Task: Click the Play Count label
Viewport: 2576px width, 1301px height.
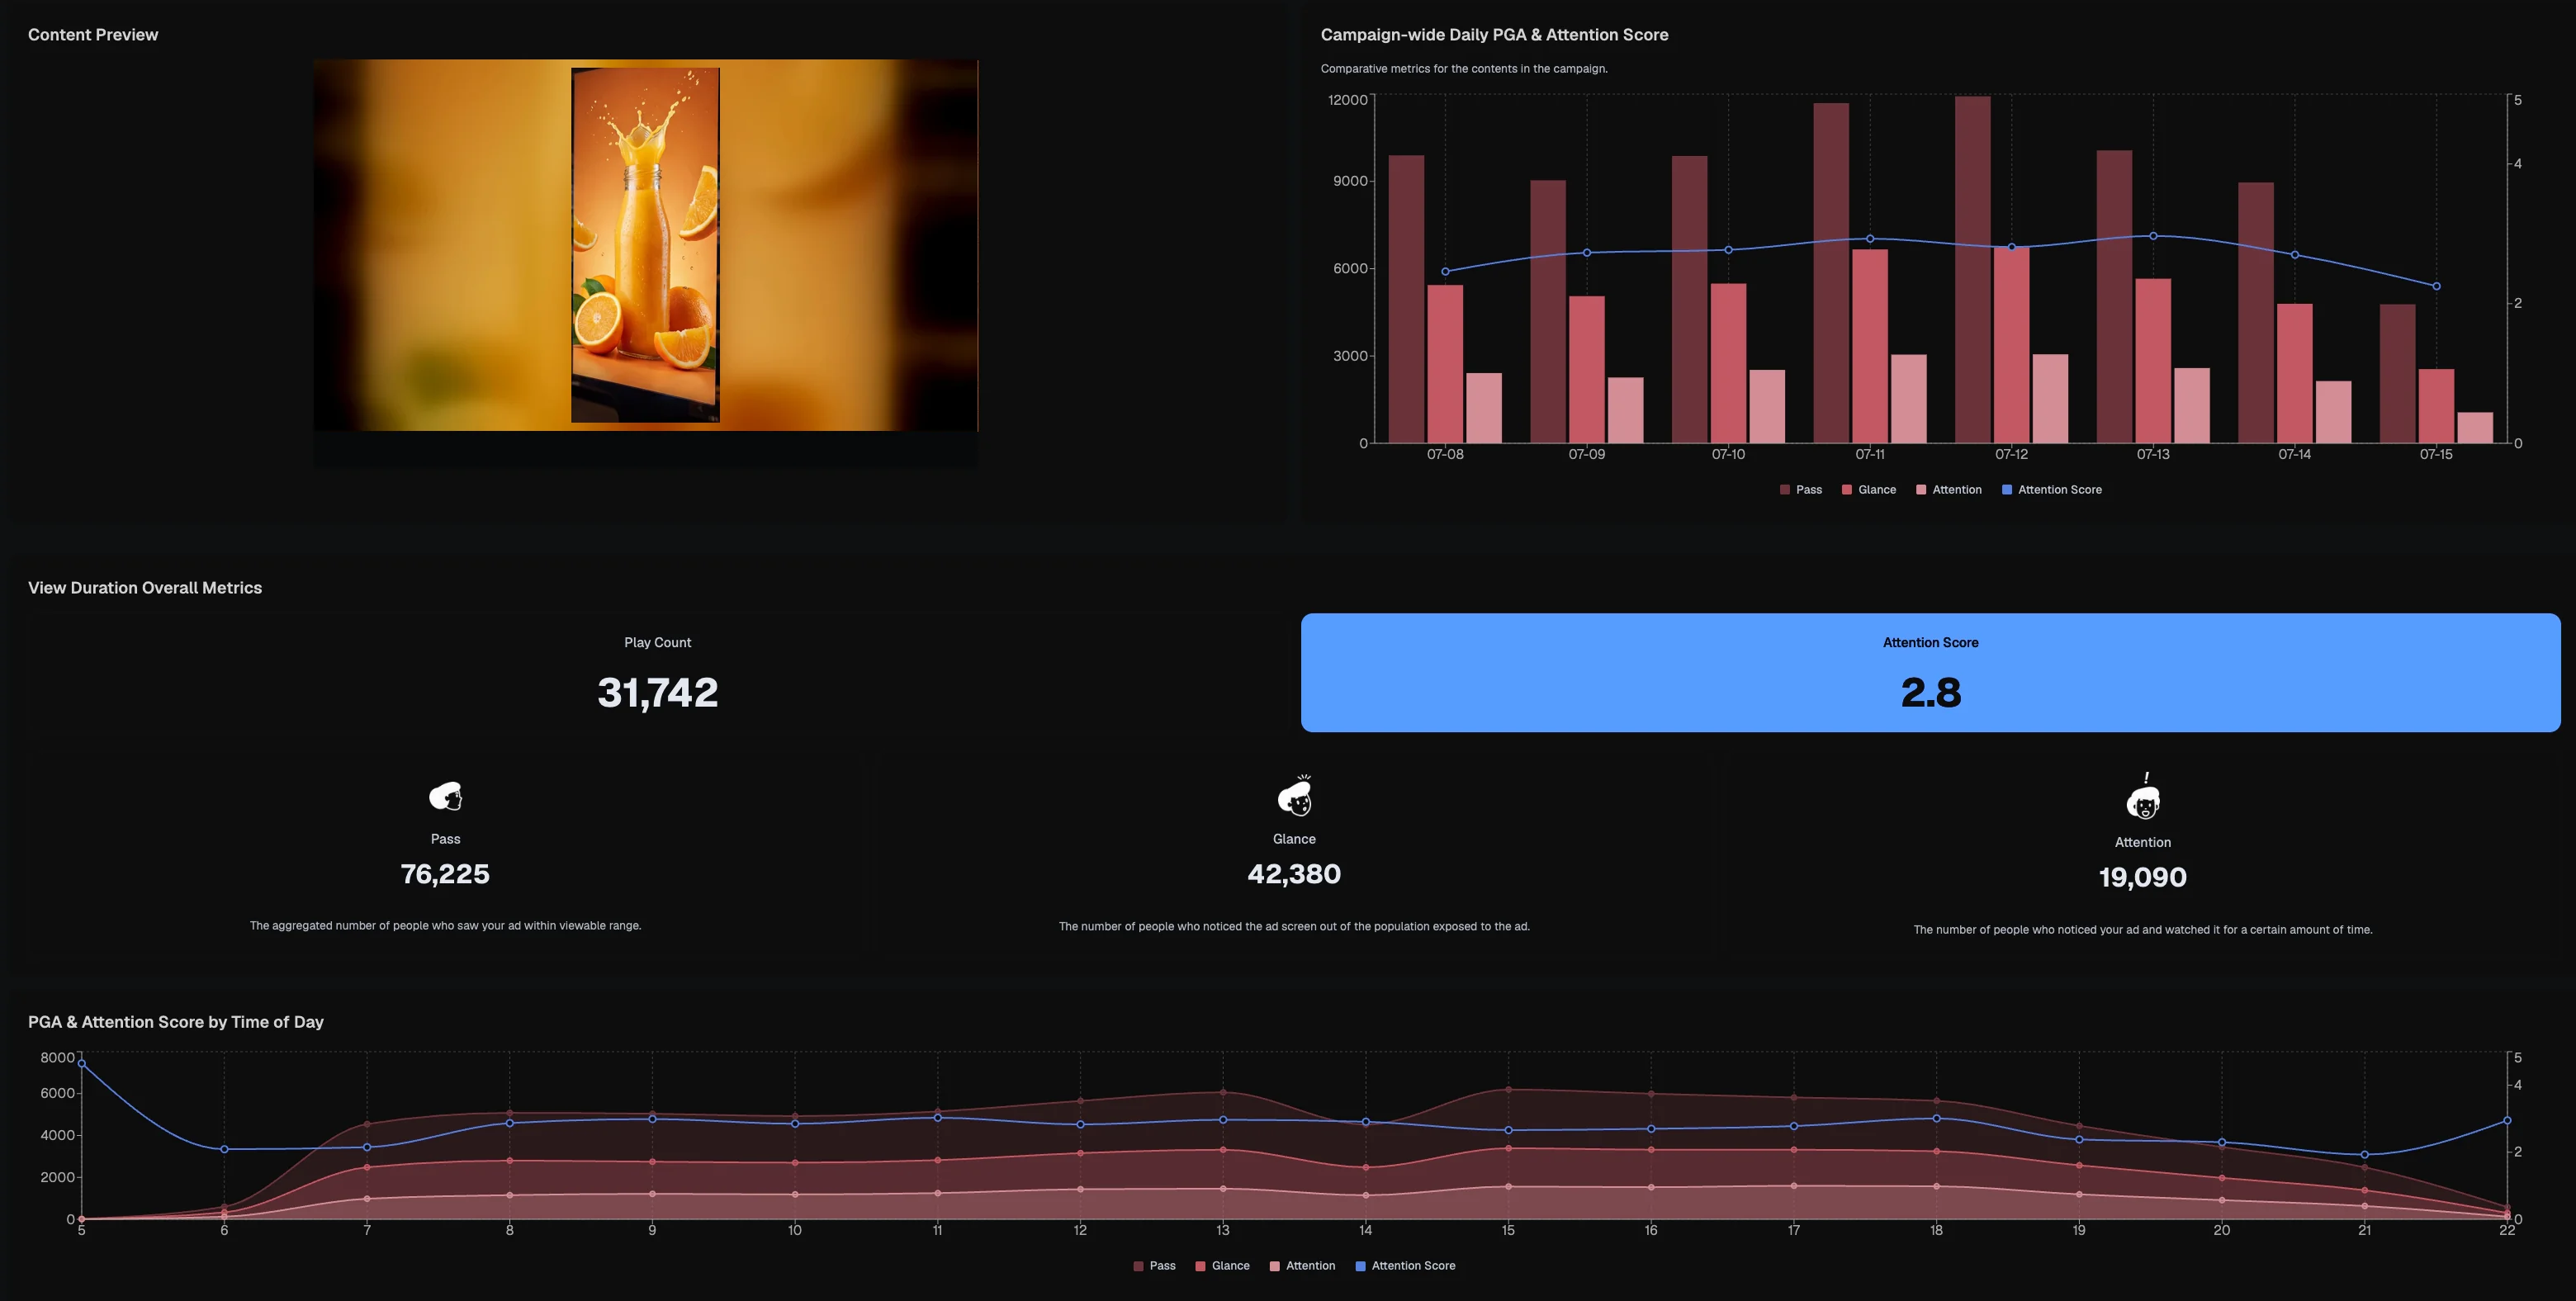Action: (x=658, y=643)
